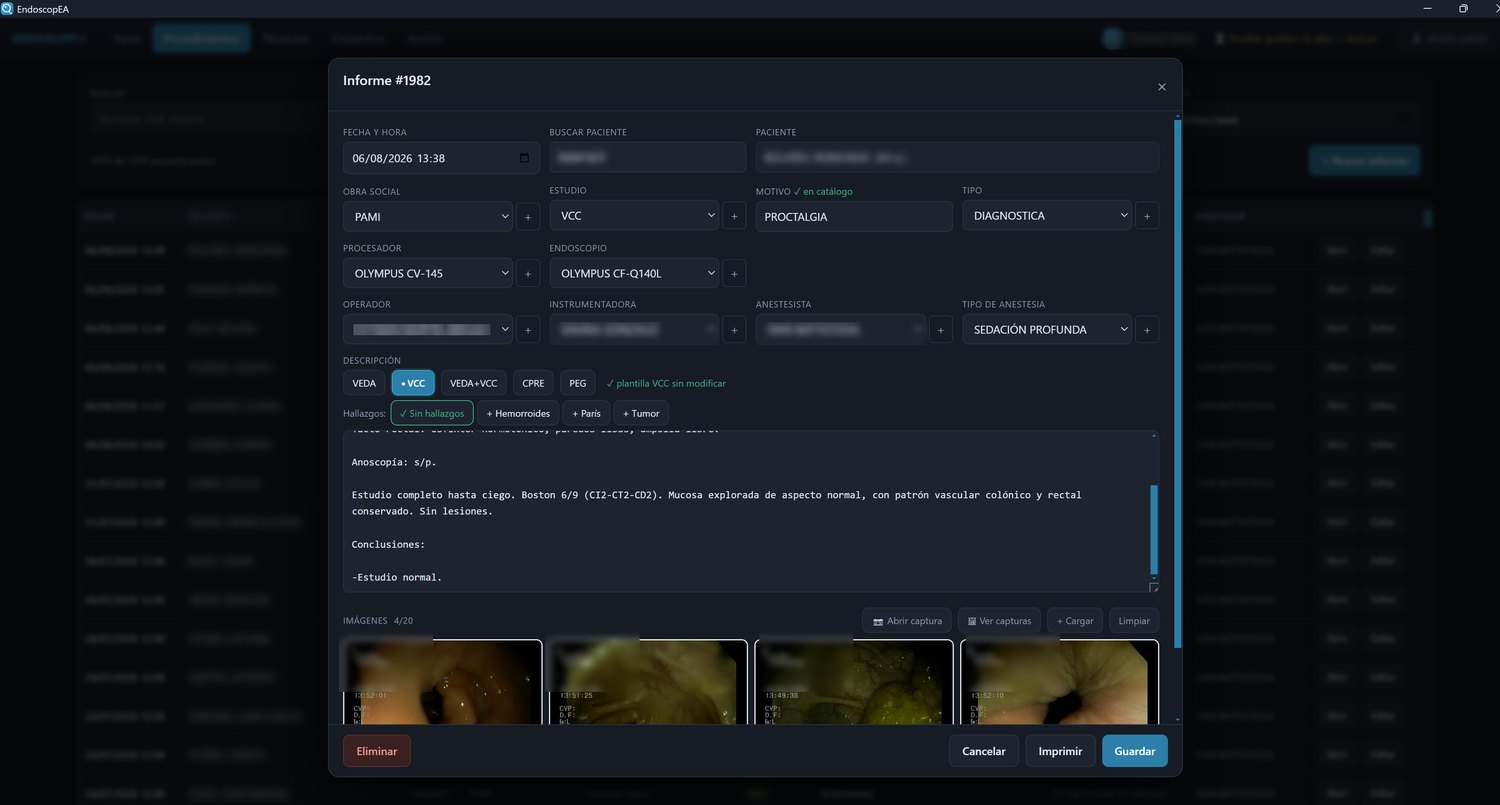Open the Endoscopio OLYMPUS CF-Q140L dropdown
This screenshot has height=805, width=1500.
click(633, 273)
